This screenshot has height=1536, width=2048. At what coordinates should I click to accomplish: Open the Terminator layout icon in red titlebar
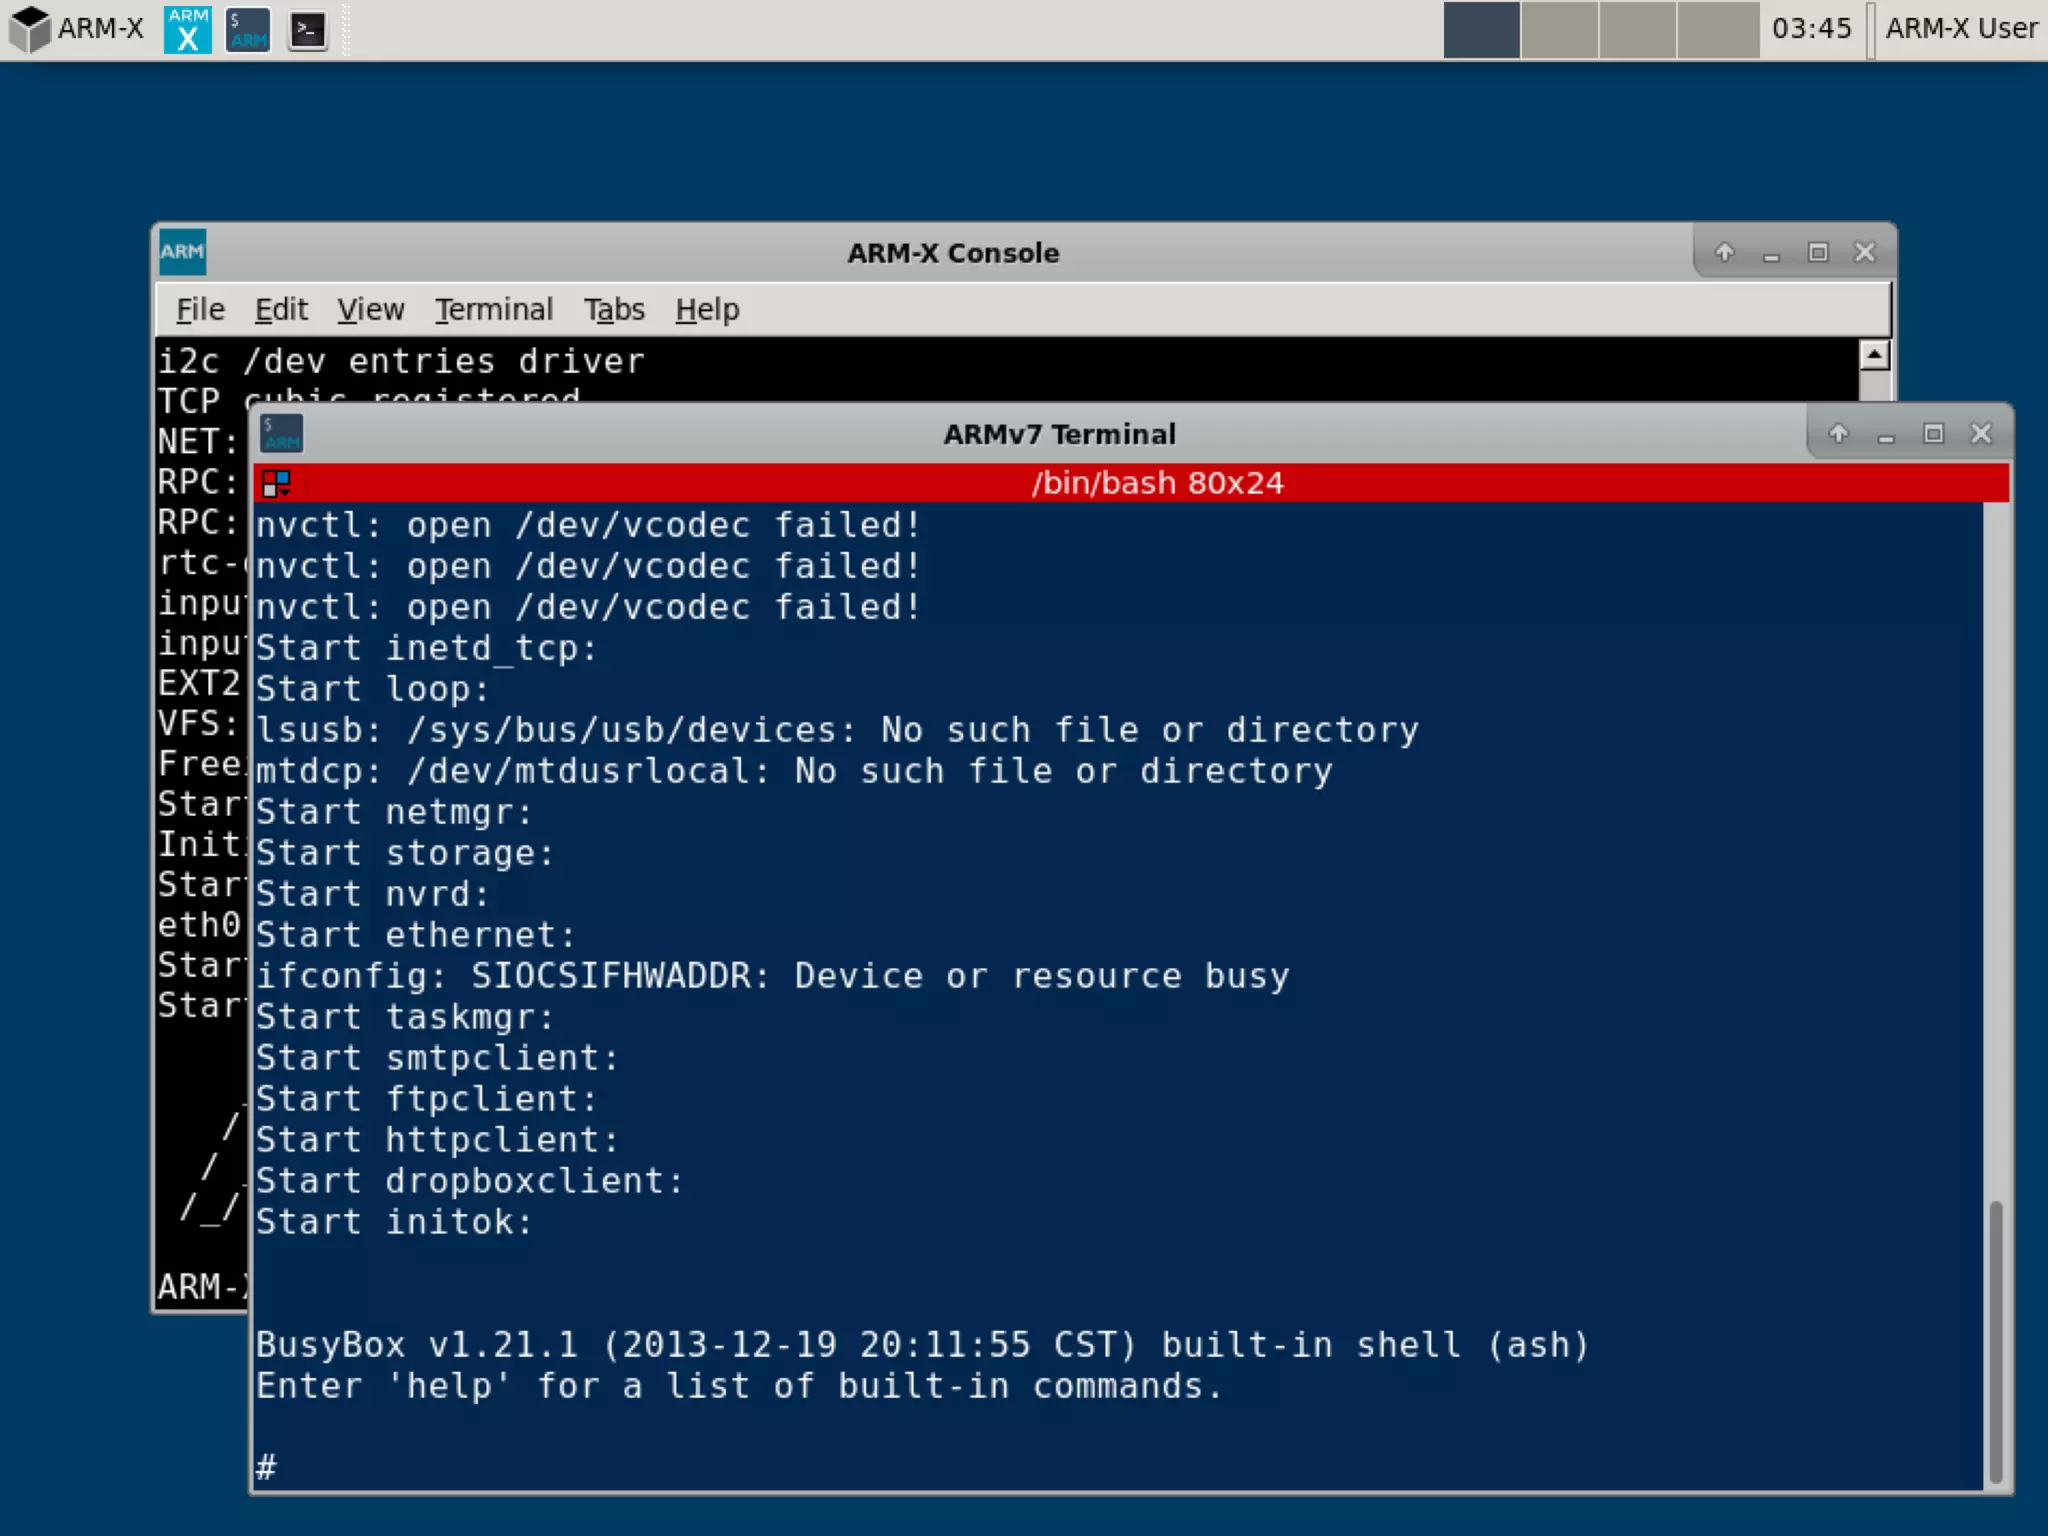[x=276, y=484]
